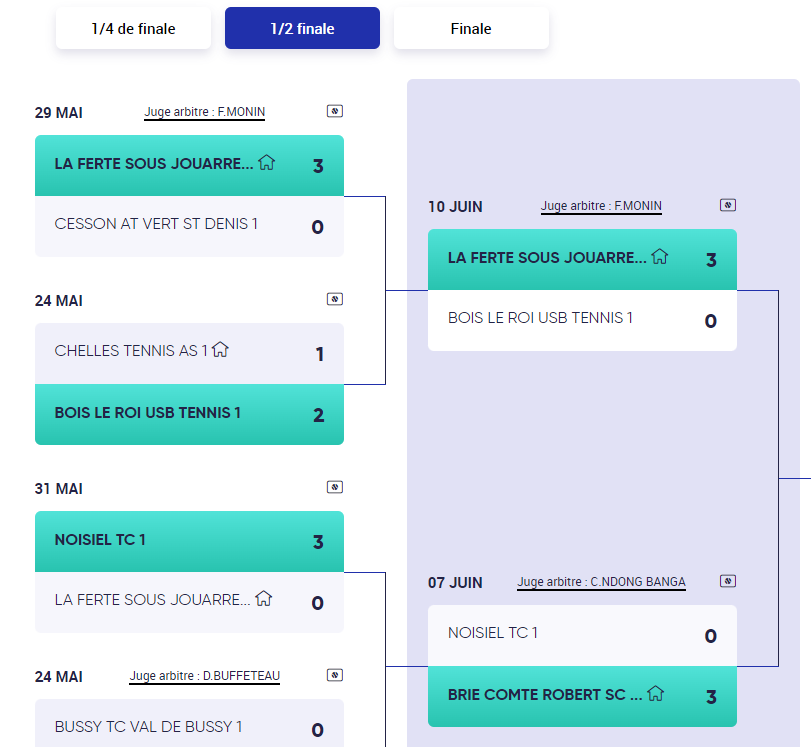Image resolution: width=811 pixels, height=747 pixels.
Task: Select Bois Le Roi USB Tennis 1 winner row
Action: point(189,414)
